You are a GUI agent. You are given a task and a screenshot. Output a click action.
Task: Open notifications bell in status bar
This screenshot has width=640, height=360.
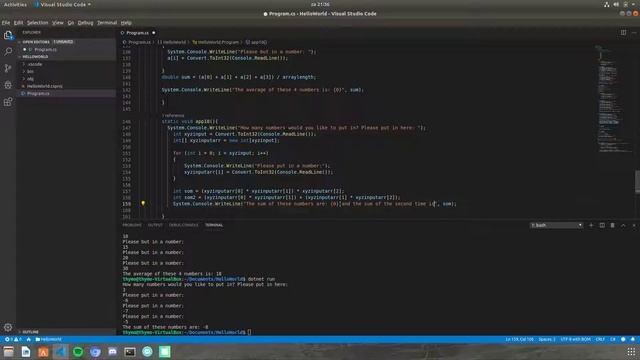633,339
